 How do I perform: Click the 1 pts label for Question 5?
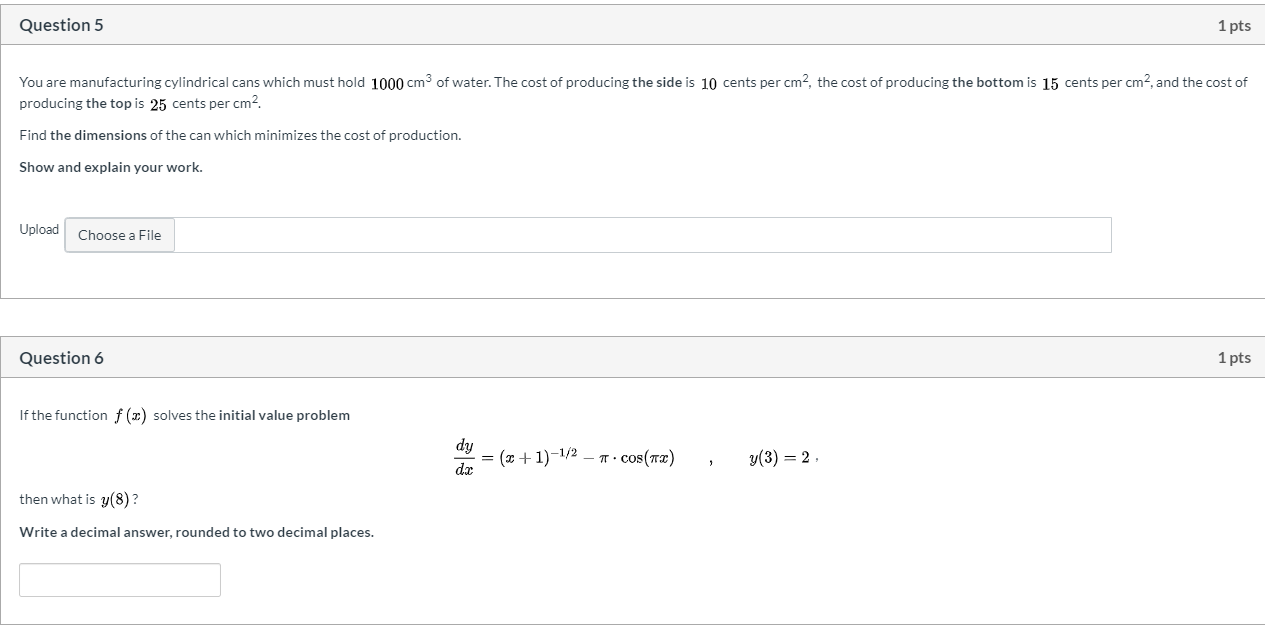(1237, 26)
